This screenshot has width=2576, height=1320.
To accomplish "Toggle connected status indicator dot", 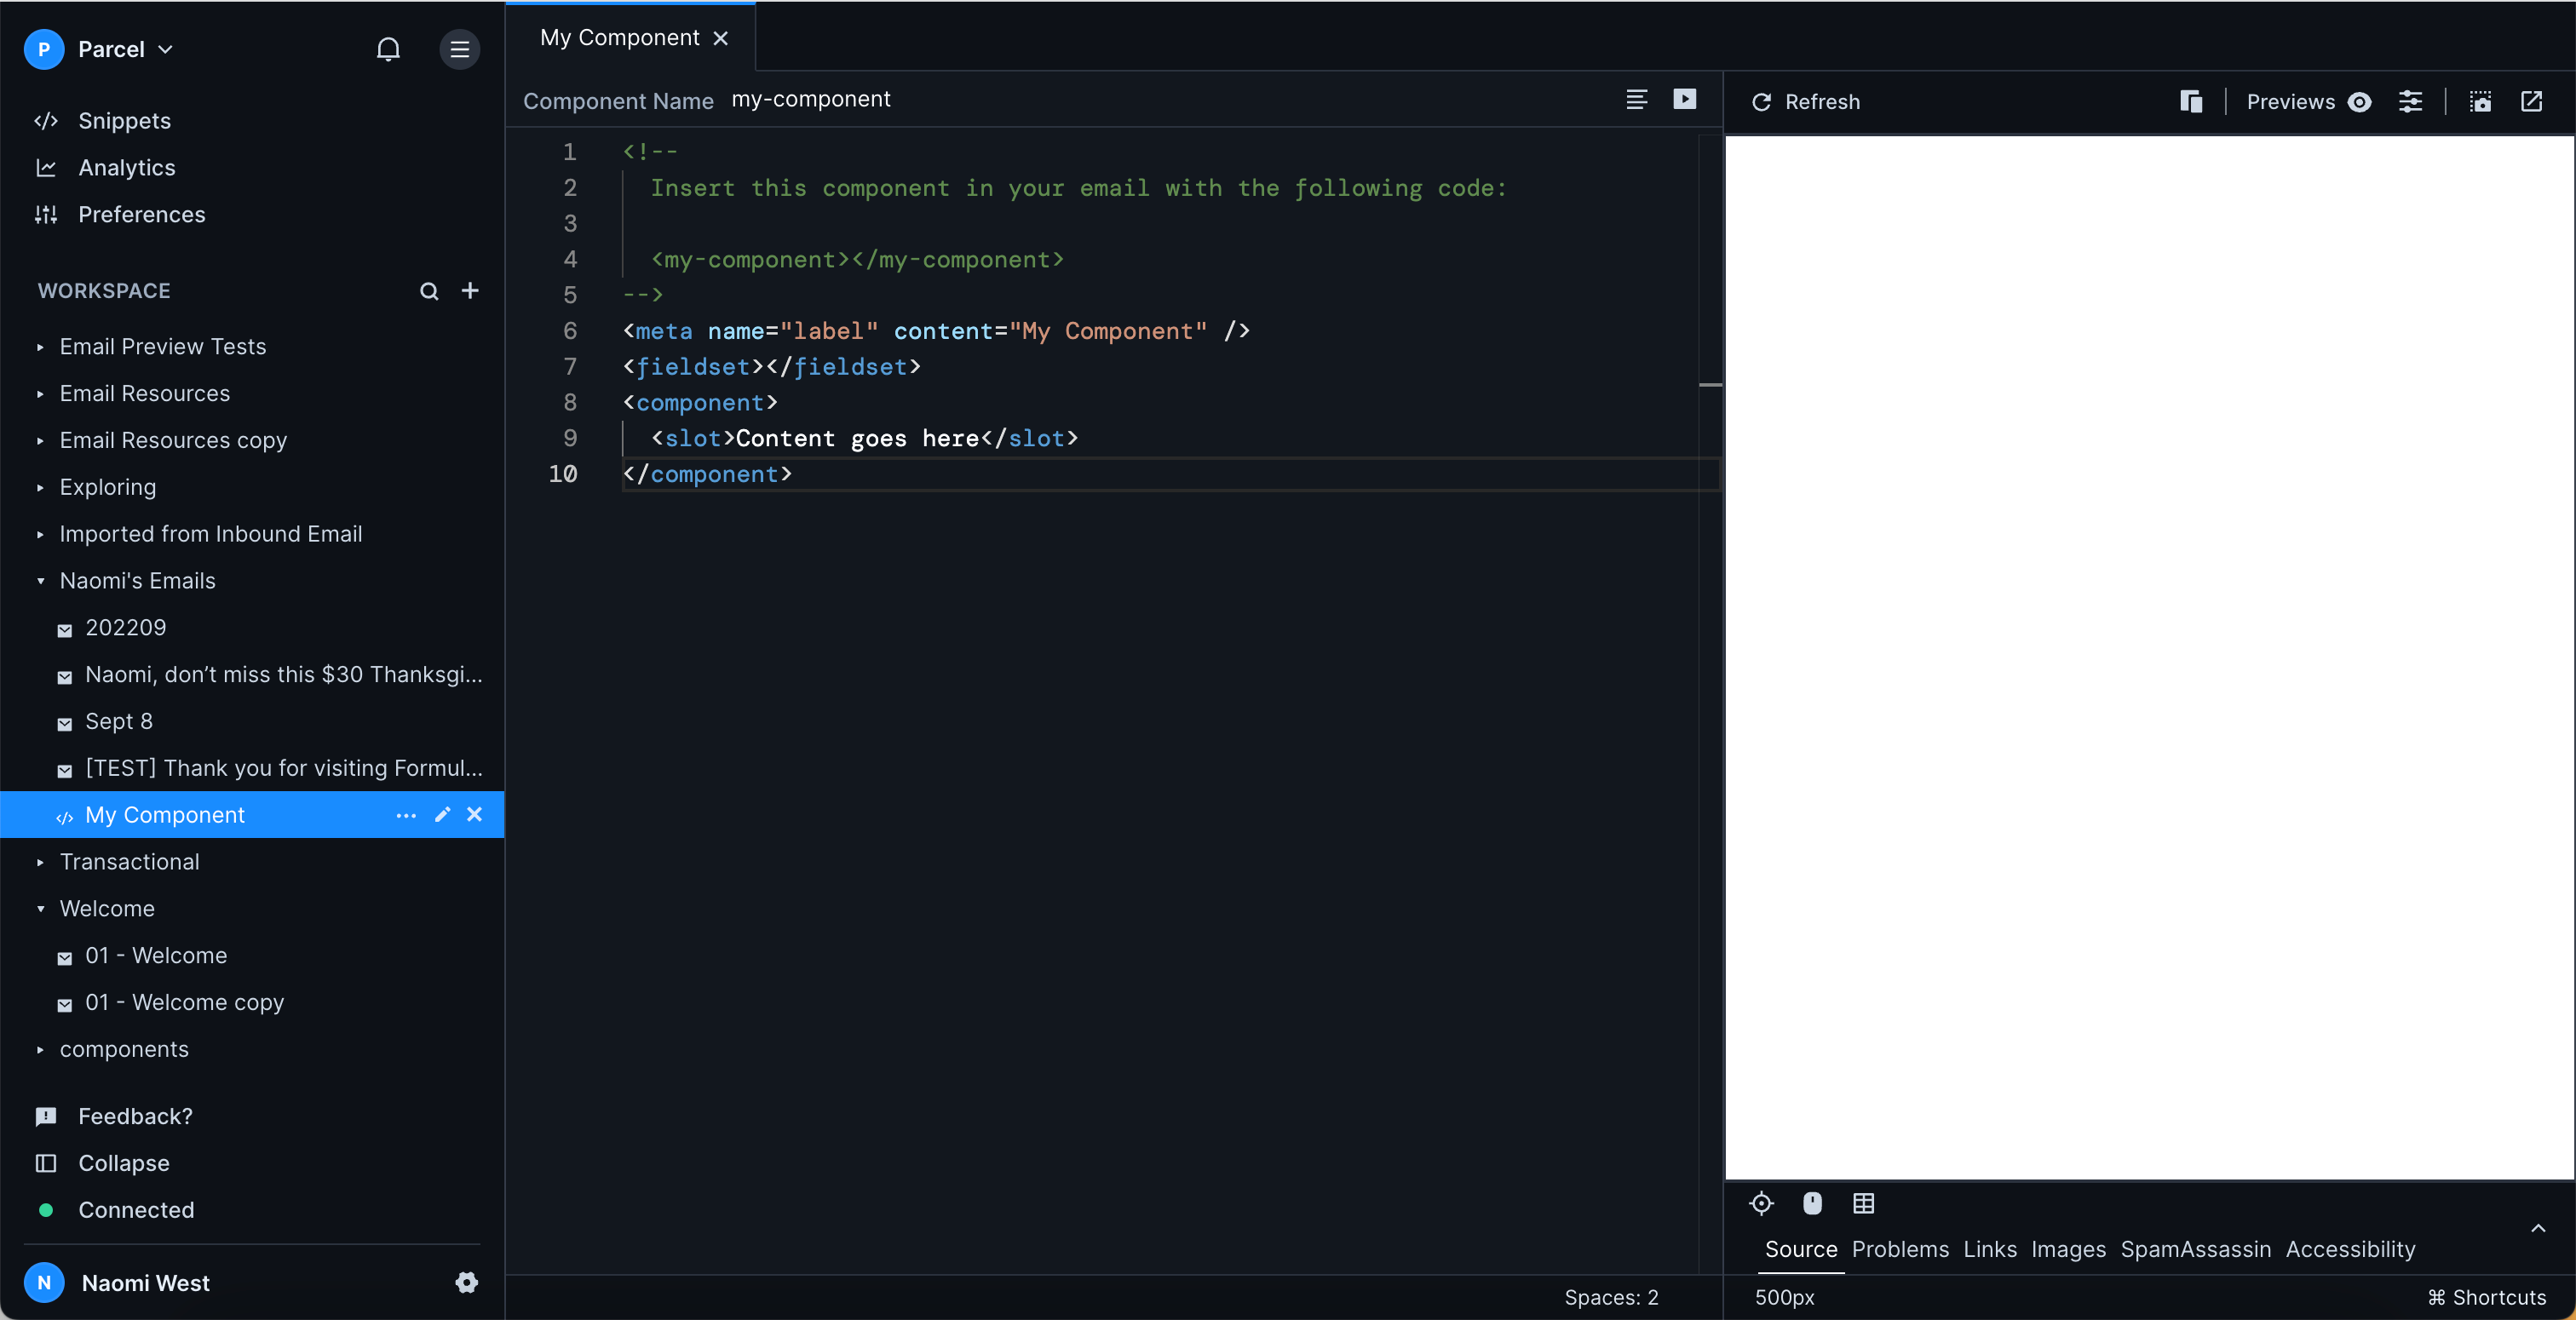I will point(45,1209).
